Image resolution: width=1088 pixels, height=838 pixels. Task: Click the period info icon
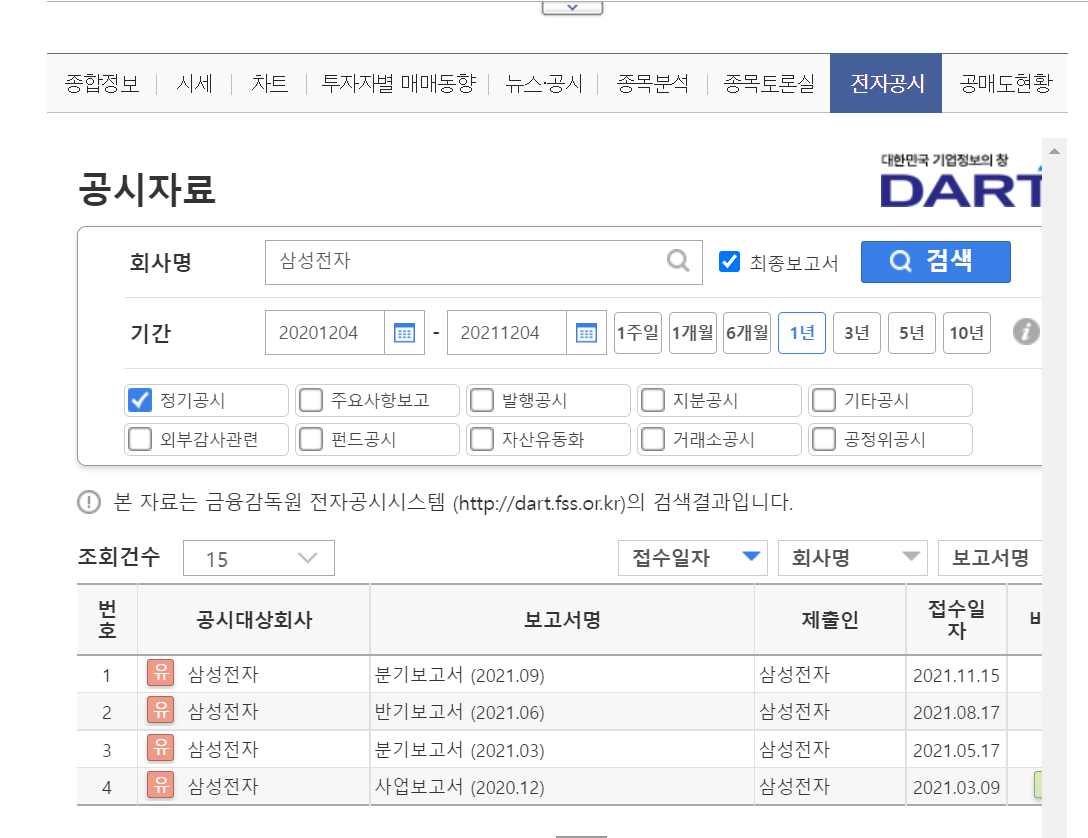pos(1026,332)
